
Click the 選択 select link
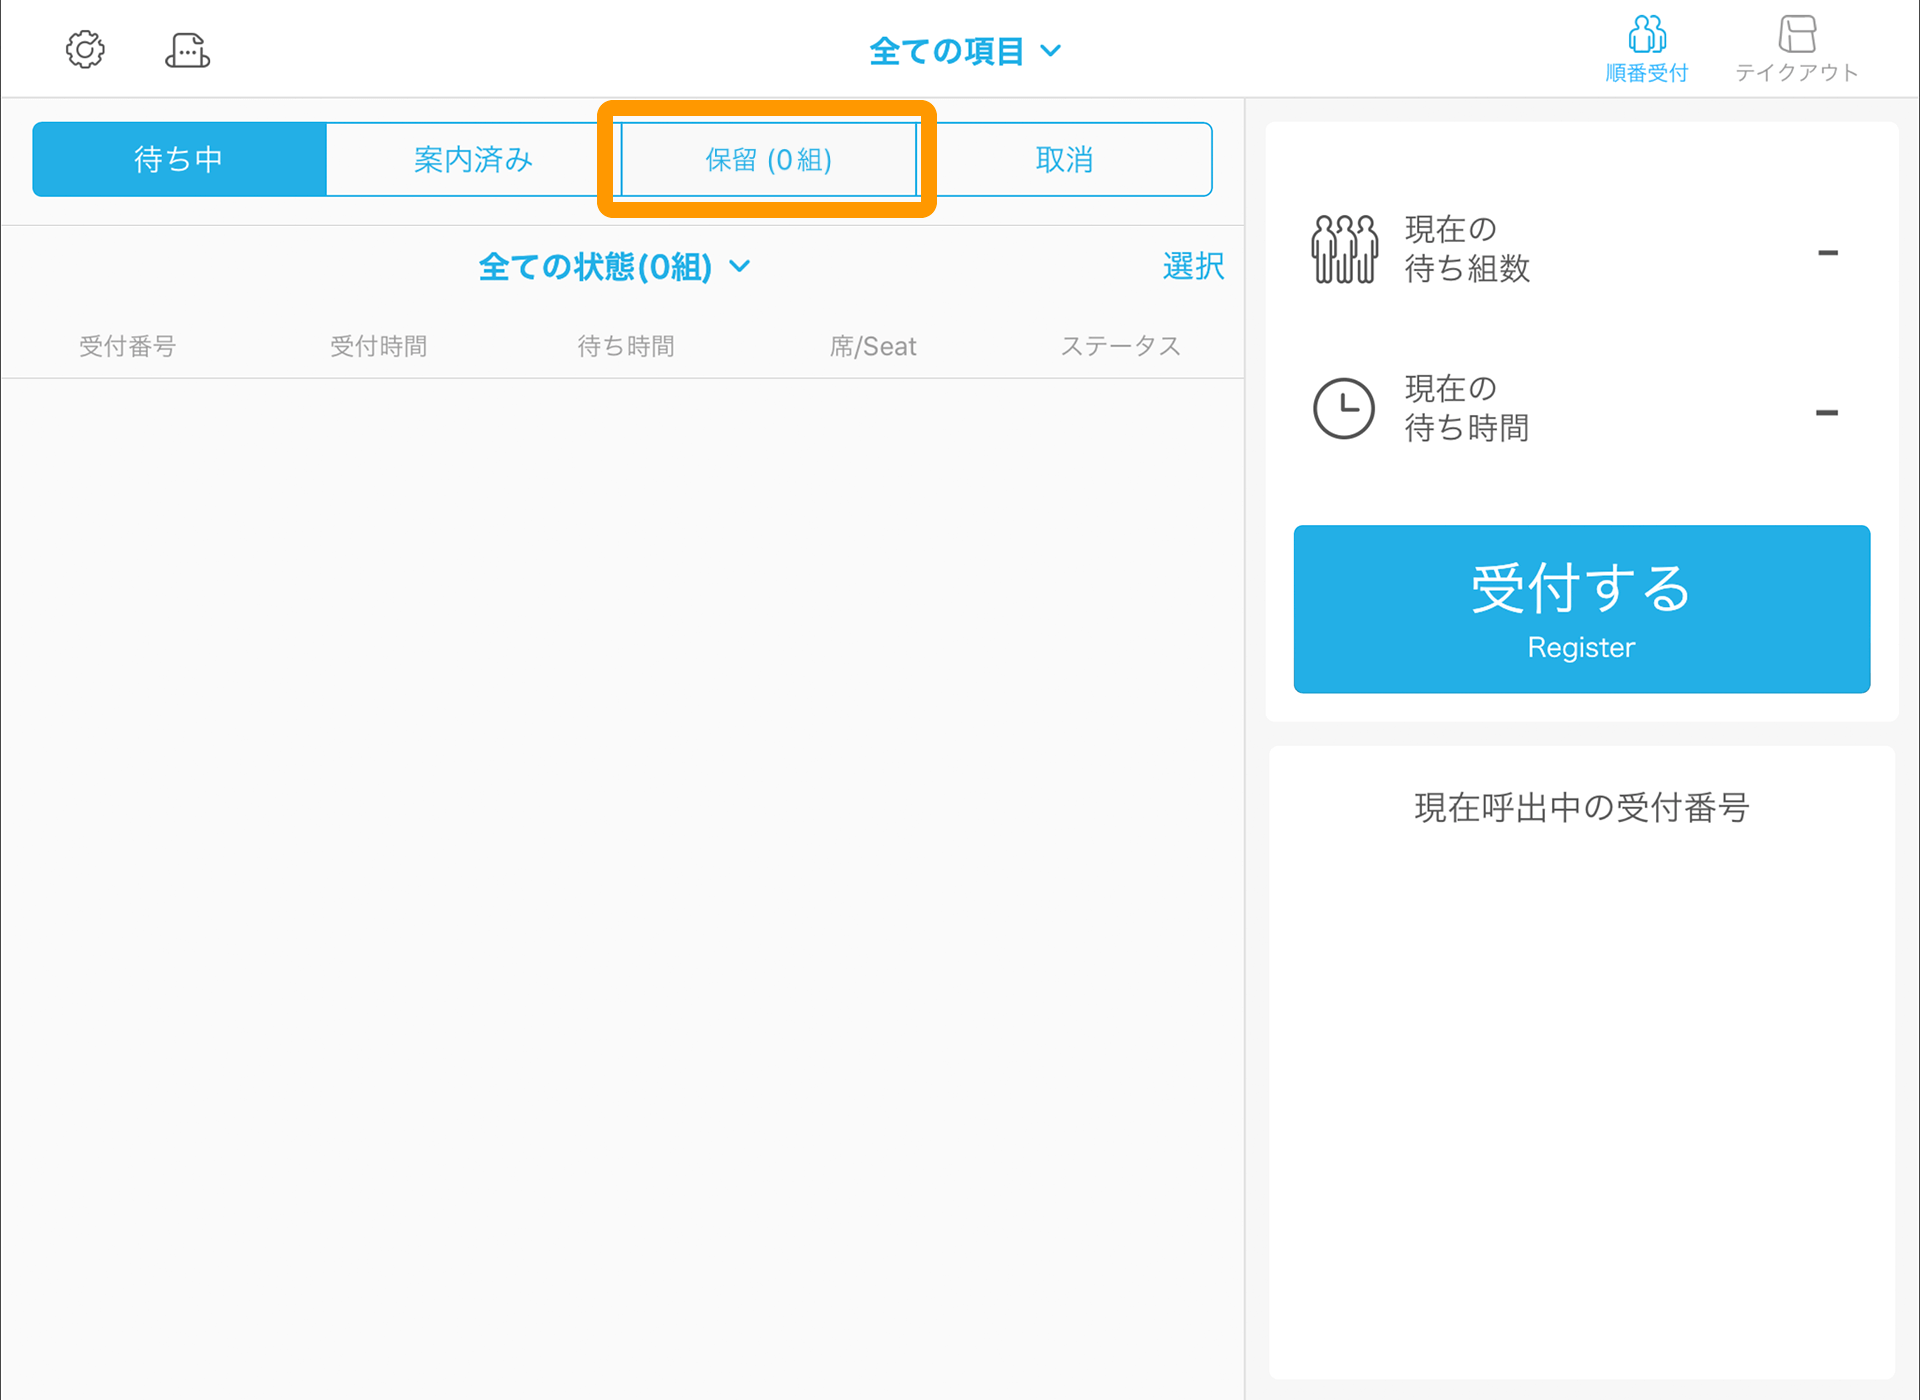(1193, 267)
